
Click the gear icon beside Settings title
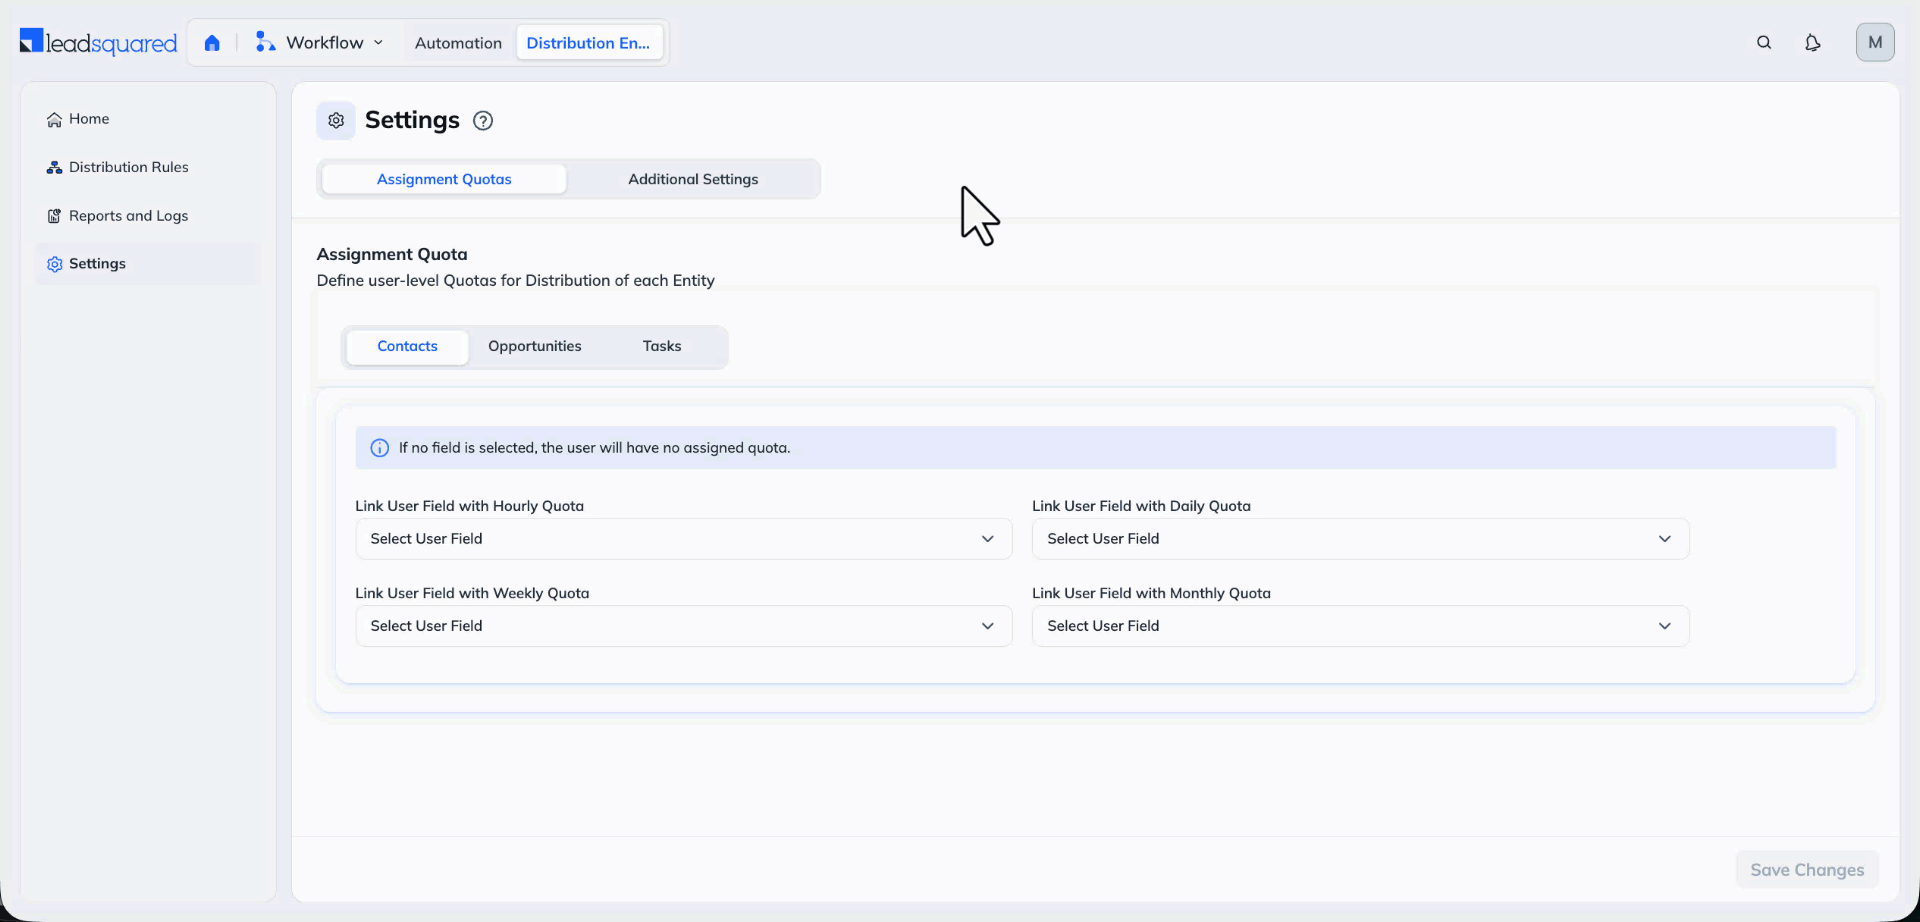pos(336,120)
